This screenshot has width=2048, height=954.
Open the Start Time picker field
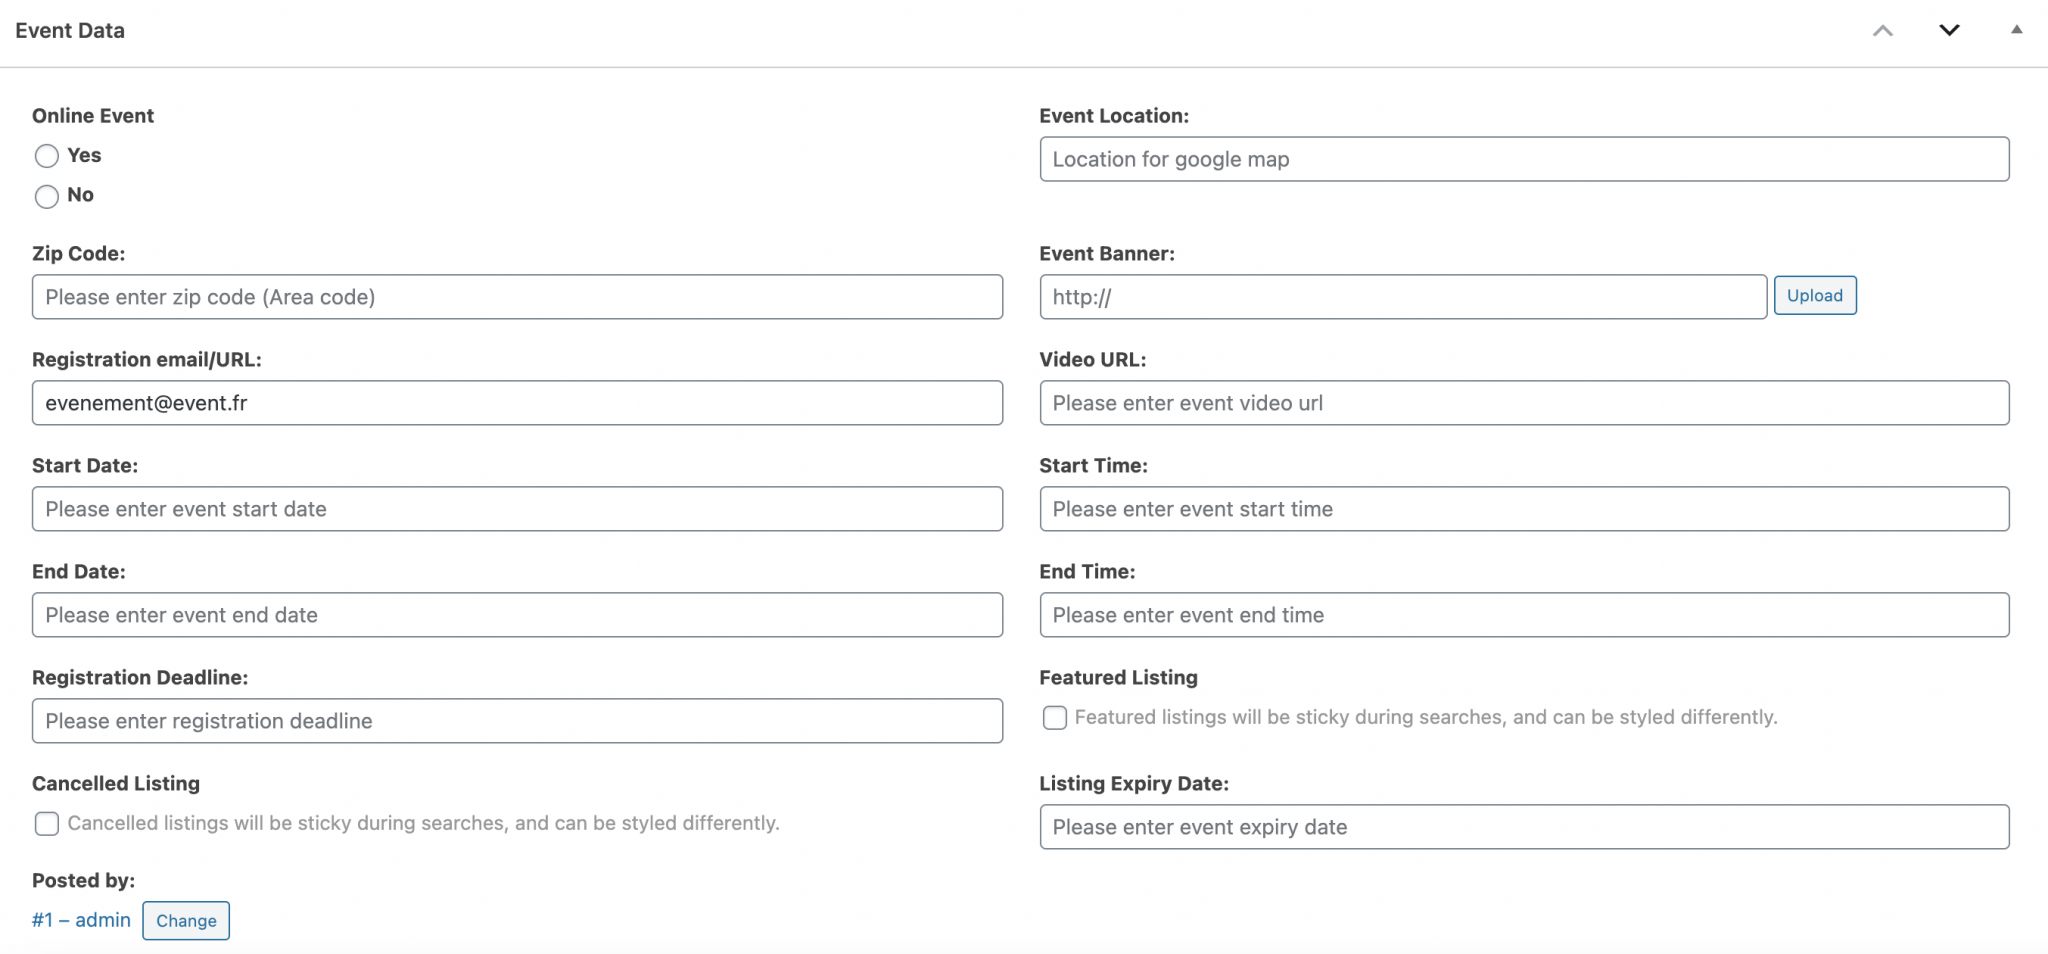click(1523, 510)
